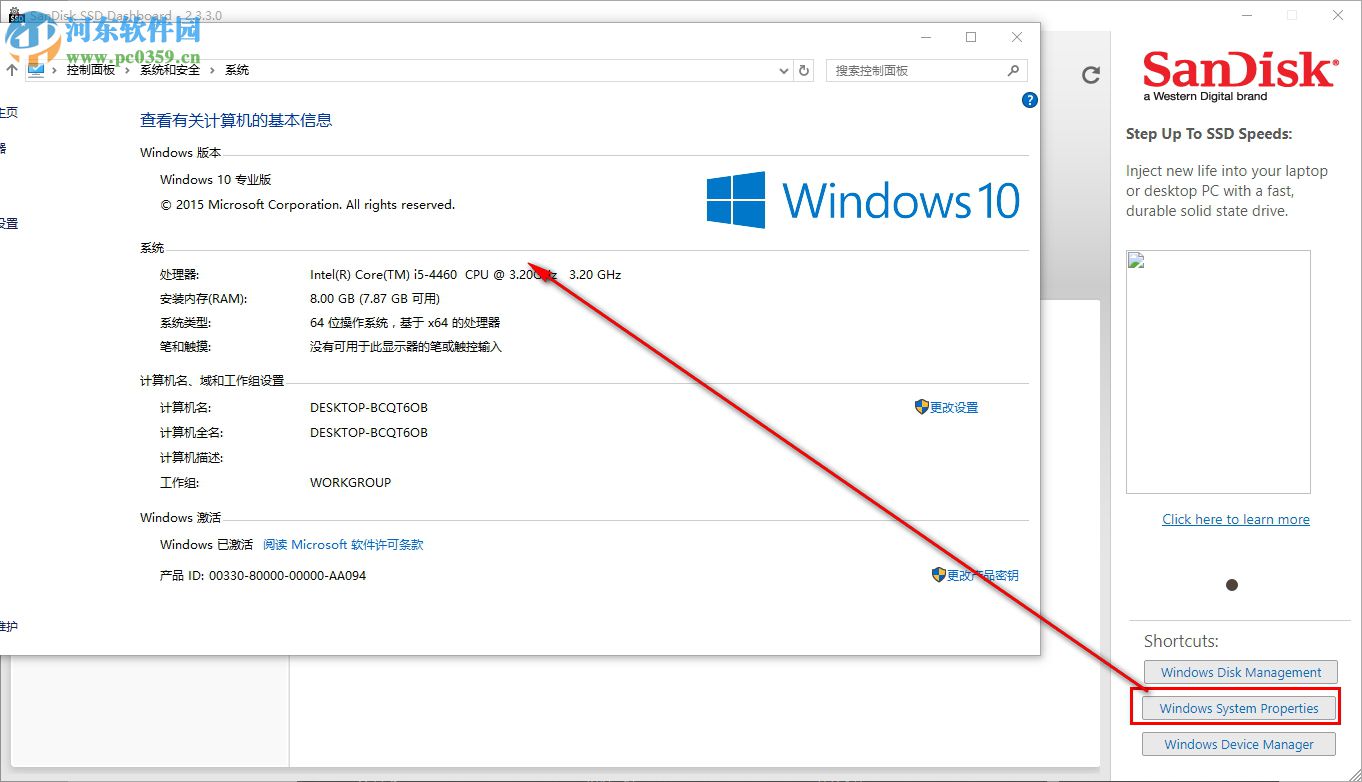Select 系统 in the breadcrumb

pyautogui.click(x=237, y=70)
